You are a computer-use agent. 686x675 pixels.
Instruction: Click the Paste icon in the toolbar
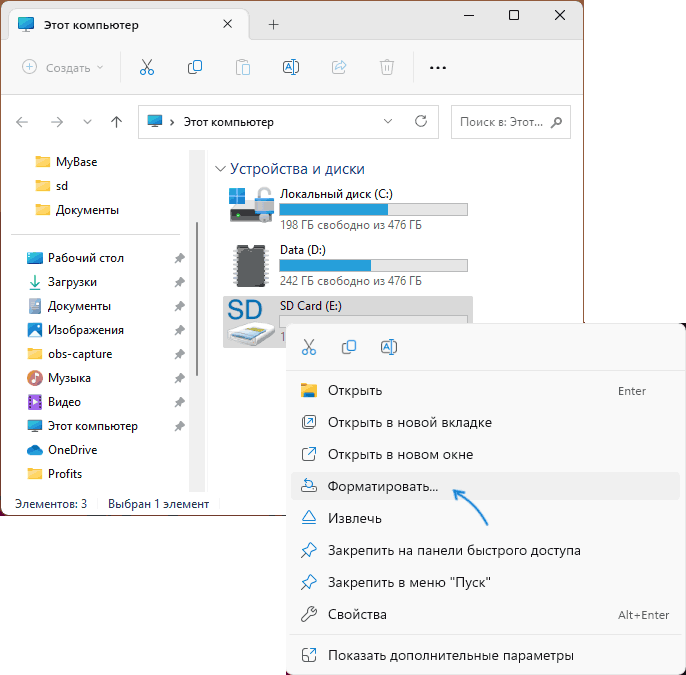pyautogui.click(x=243, y=67)
